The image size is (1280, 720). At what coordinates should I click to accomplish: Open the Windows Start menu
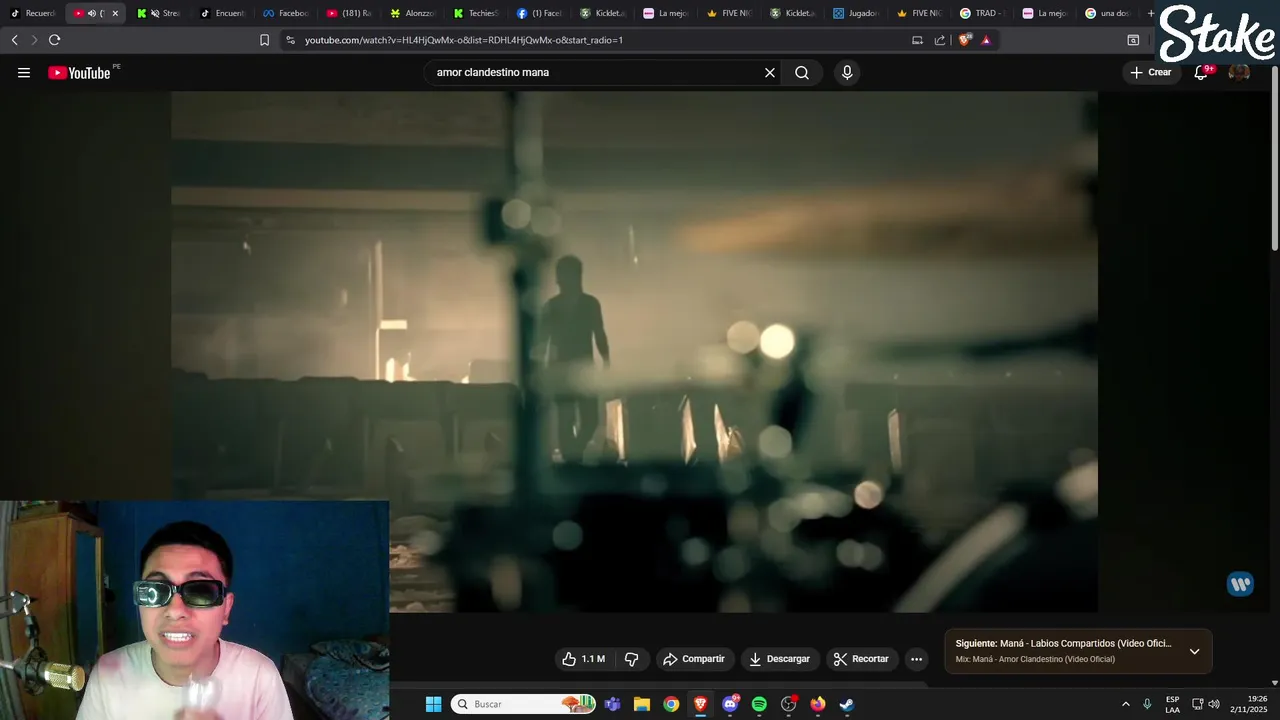click(433, 704)
